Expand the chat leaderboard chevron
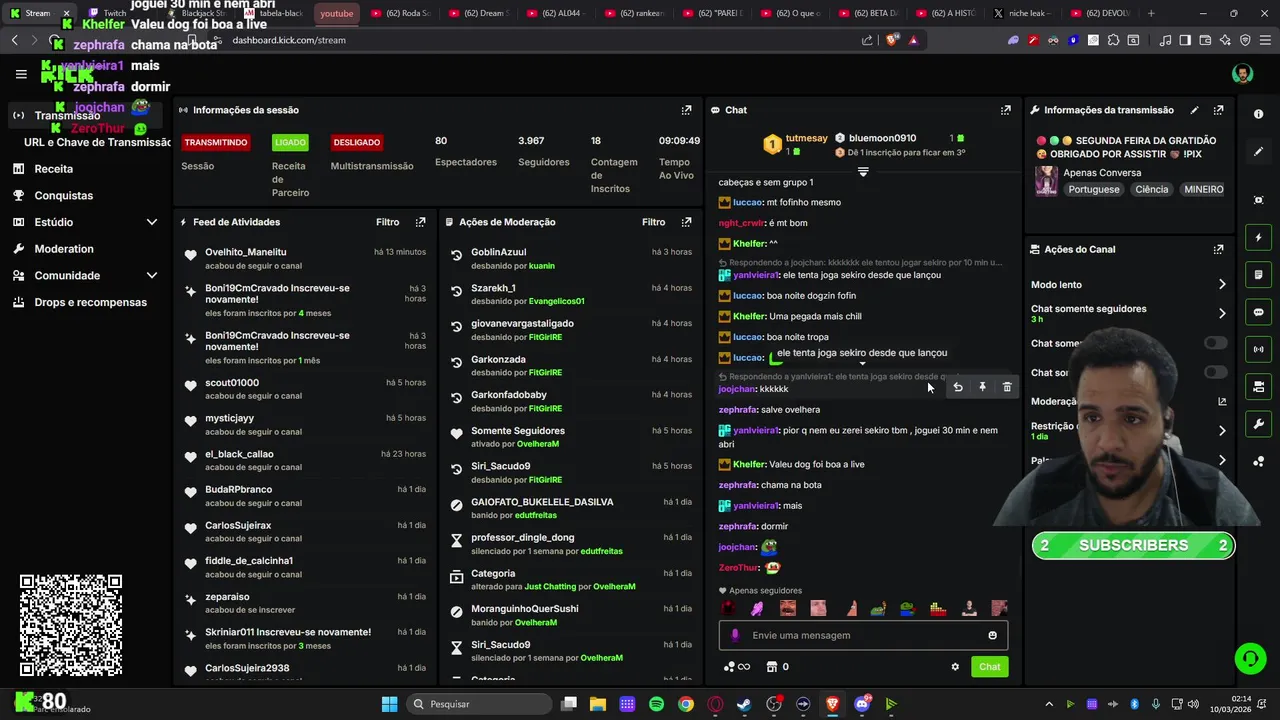Image resolution: width=1280 pixels, height=720 pixels. click(863, 172)
